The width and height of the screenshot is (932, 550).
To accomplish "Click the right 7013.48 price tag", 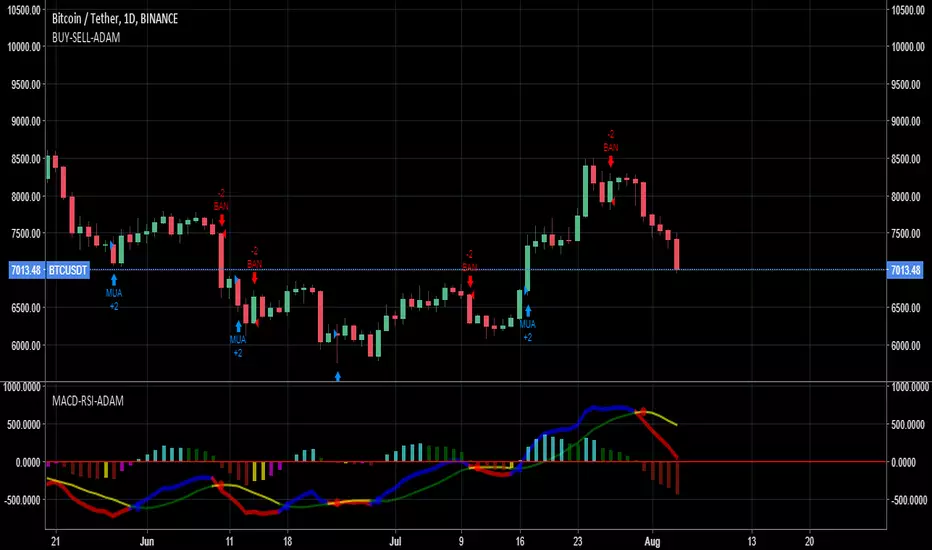I will pos(905,270).
